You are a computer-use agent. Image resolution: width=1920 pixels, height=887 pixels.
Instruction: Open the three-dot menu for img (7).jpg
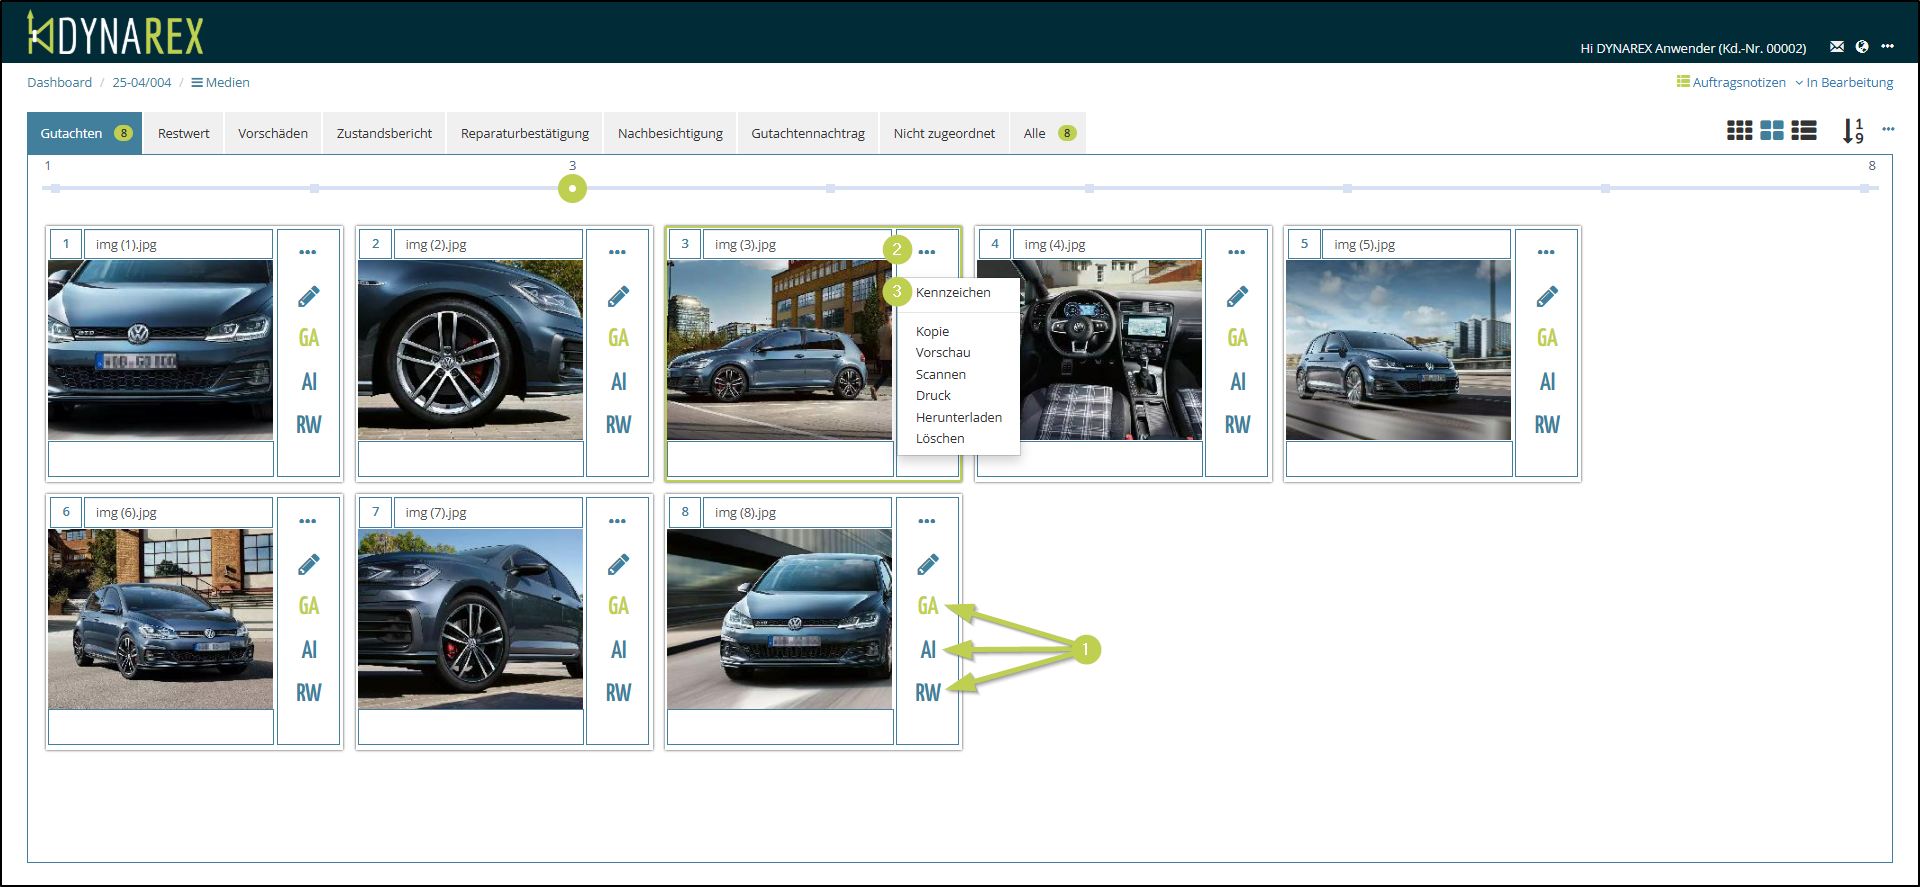[x=617, y=521]
